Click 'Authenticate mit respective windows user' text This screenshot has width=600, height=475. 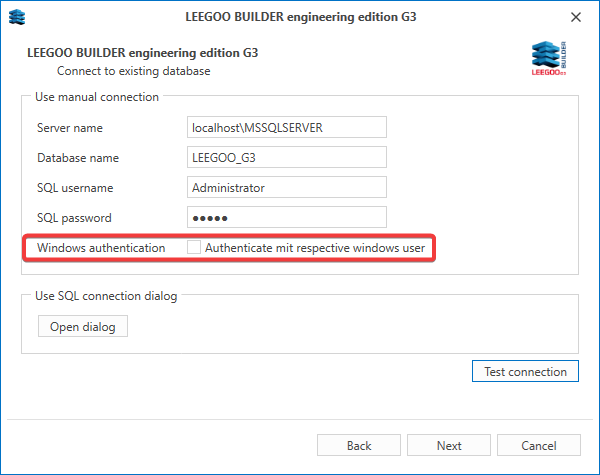coord(315,248)
